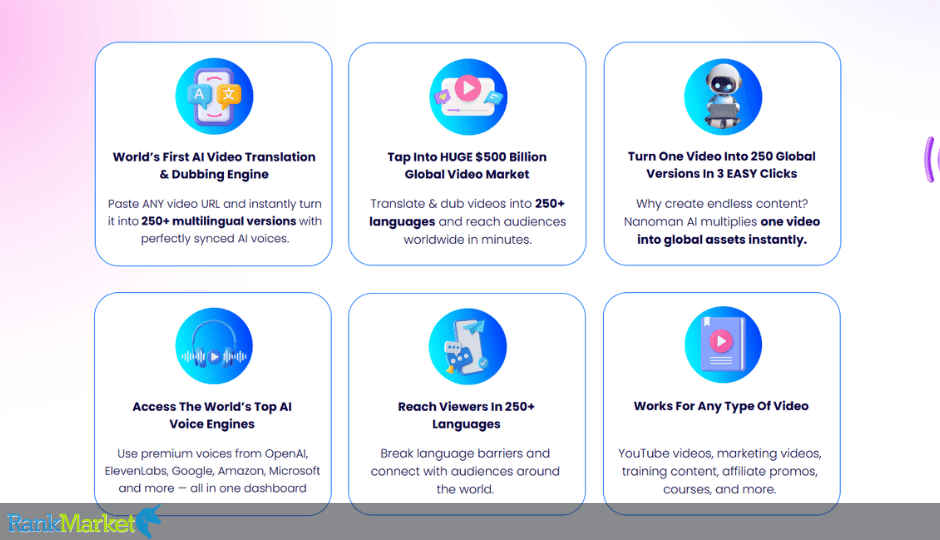
Task: Click text and more — all in one dashboard
Action: coord(212,488)
